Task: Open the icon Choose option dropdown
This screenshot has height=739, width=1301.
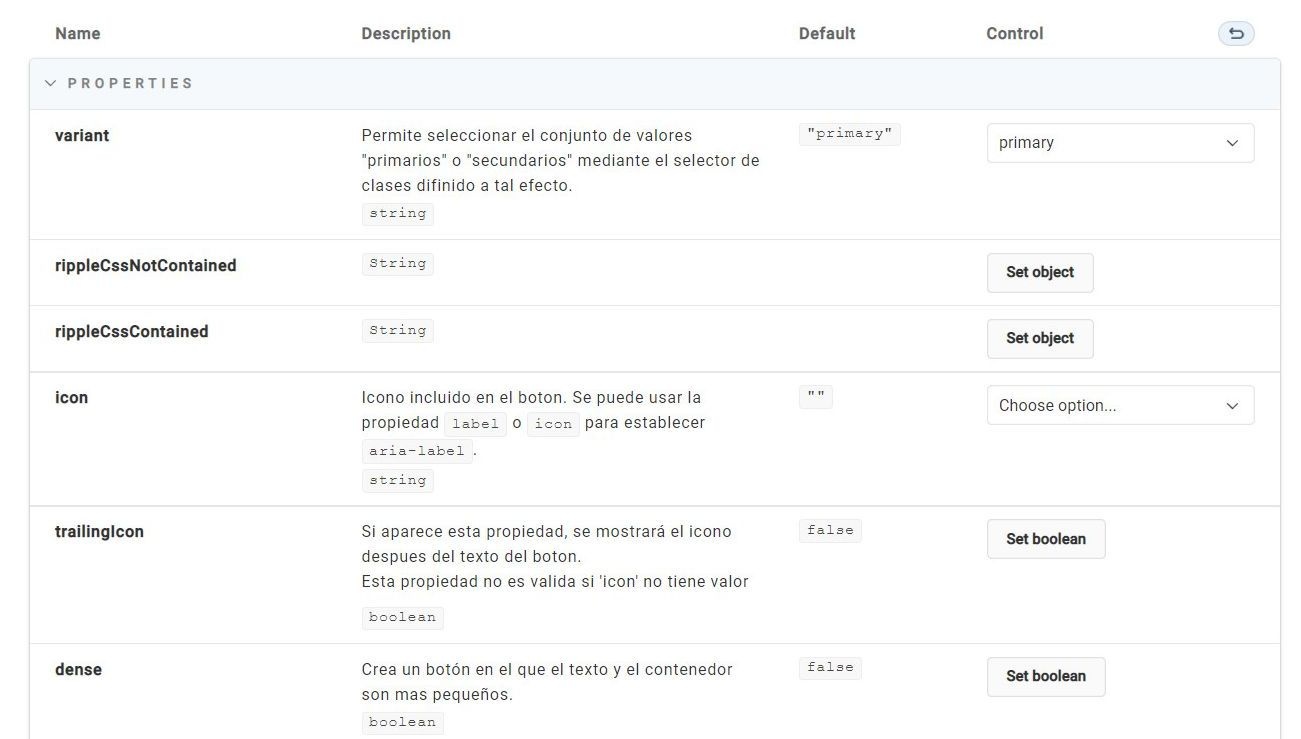Action: 1120,406
